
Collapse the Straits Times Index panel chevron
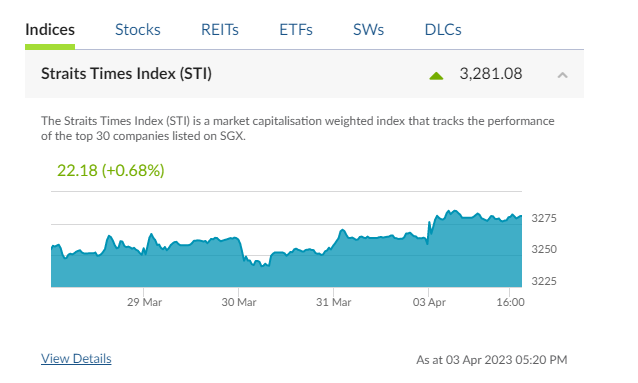[x=562, y=75]
